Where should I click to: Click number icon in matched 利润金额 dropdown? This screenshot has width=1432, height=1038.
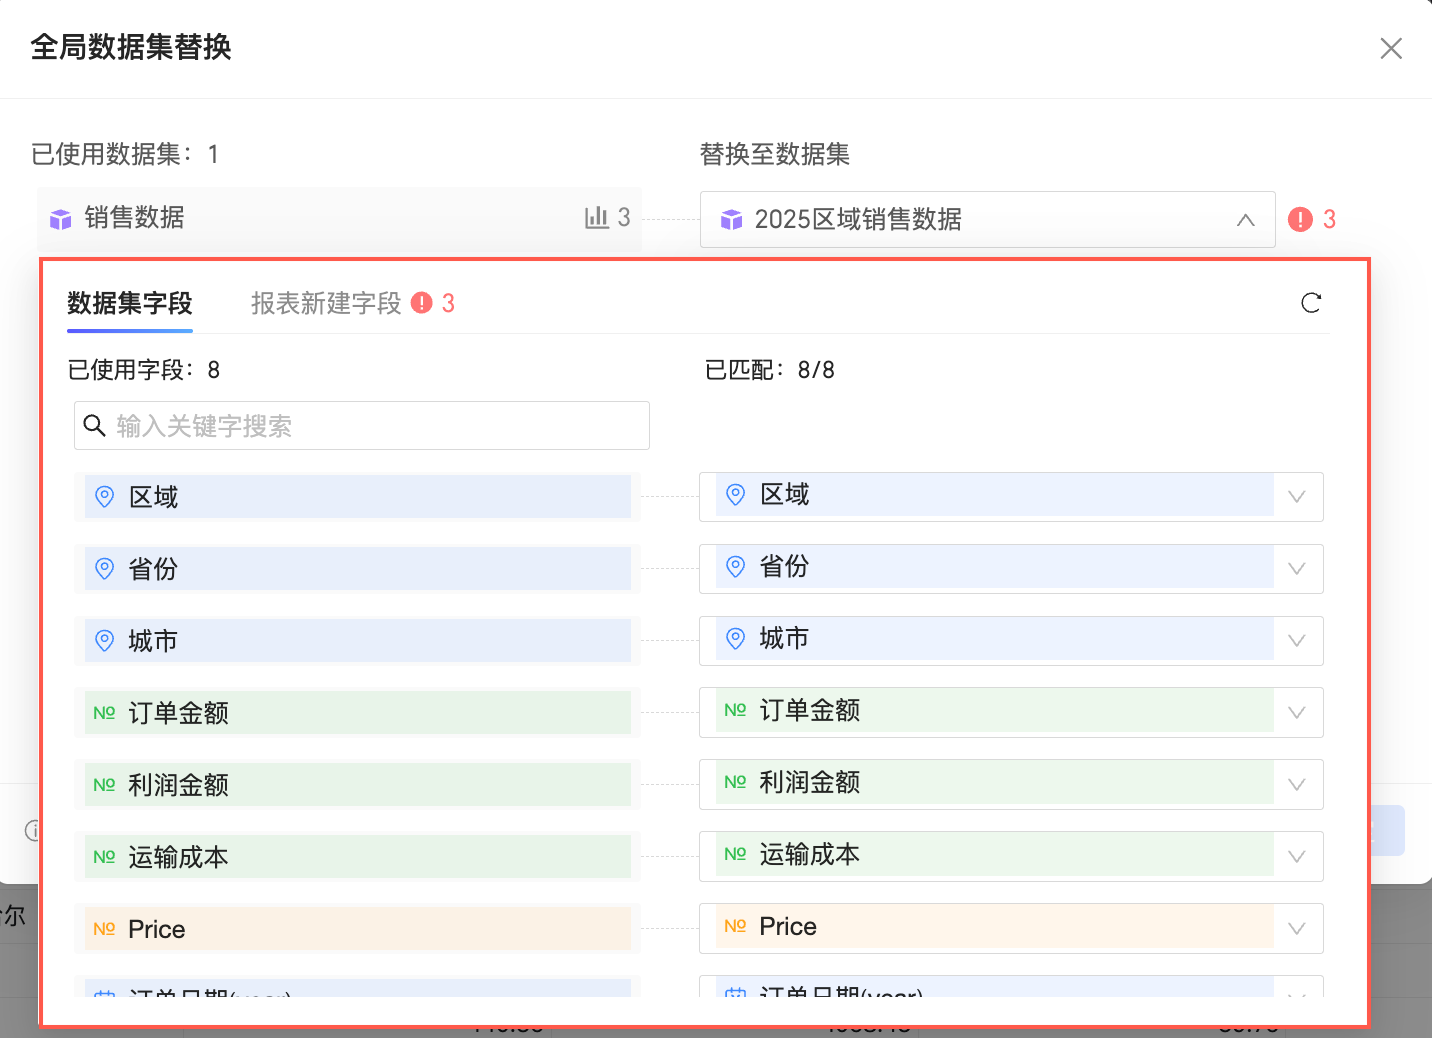click(735, 782)
